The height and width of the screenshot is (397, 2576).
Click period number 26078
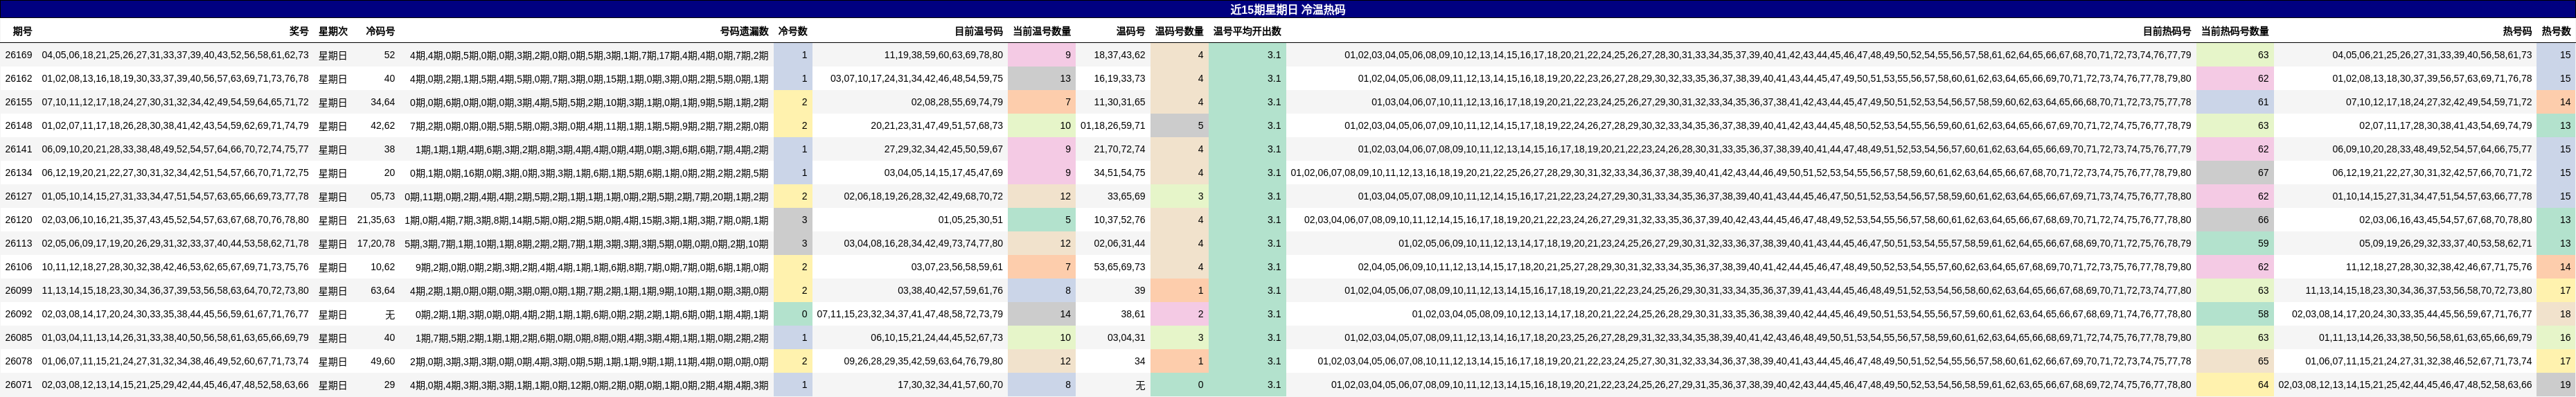(18, 361)
